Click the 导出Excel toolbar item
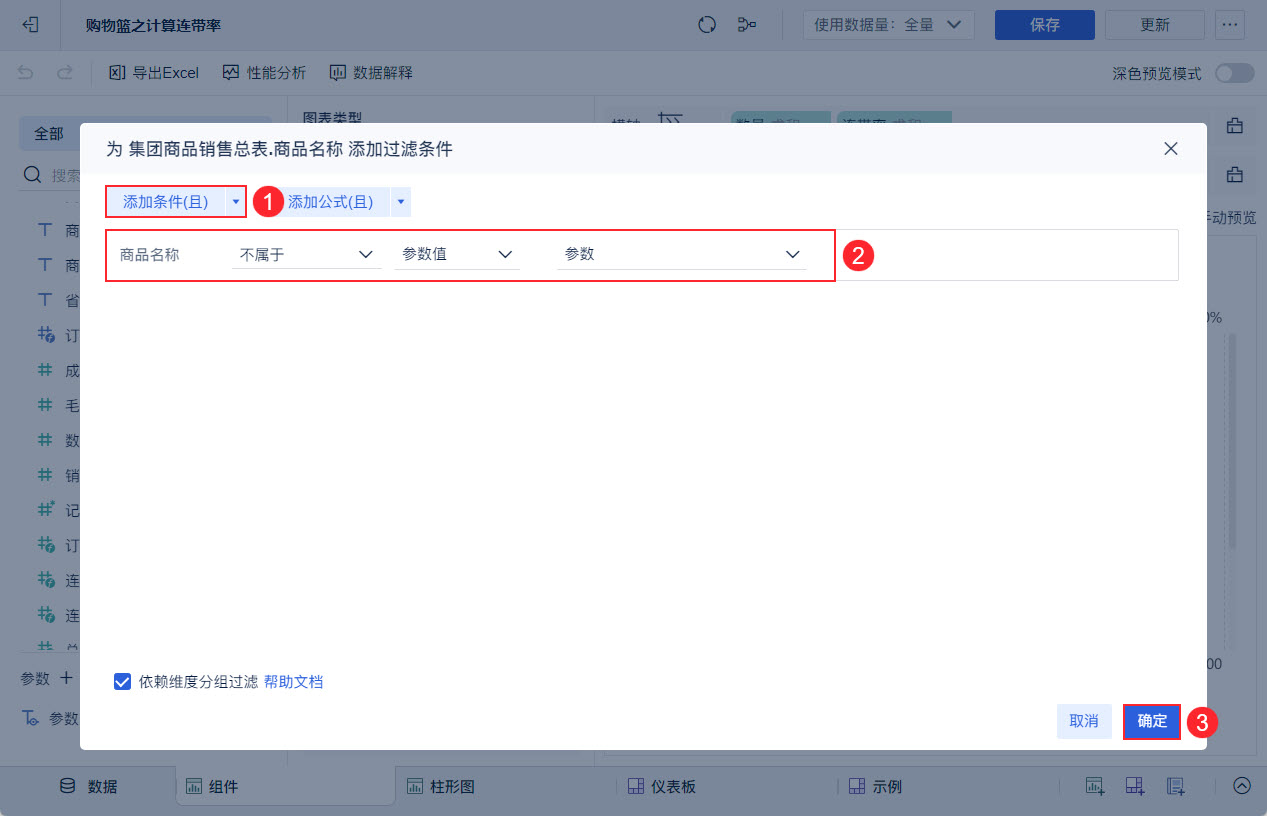 click(154, 73)
